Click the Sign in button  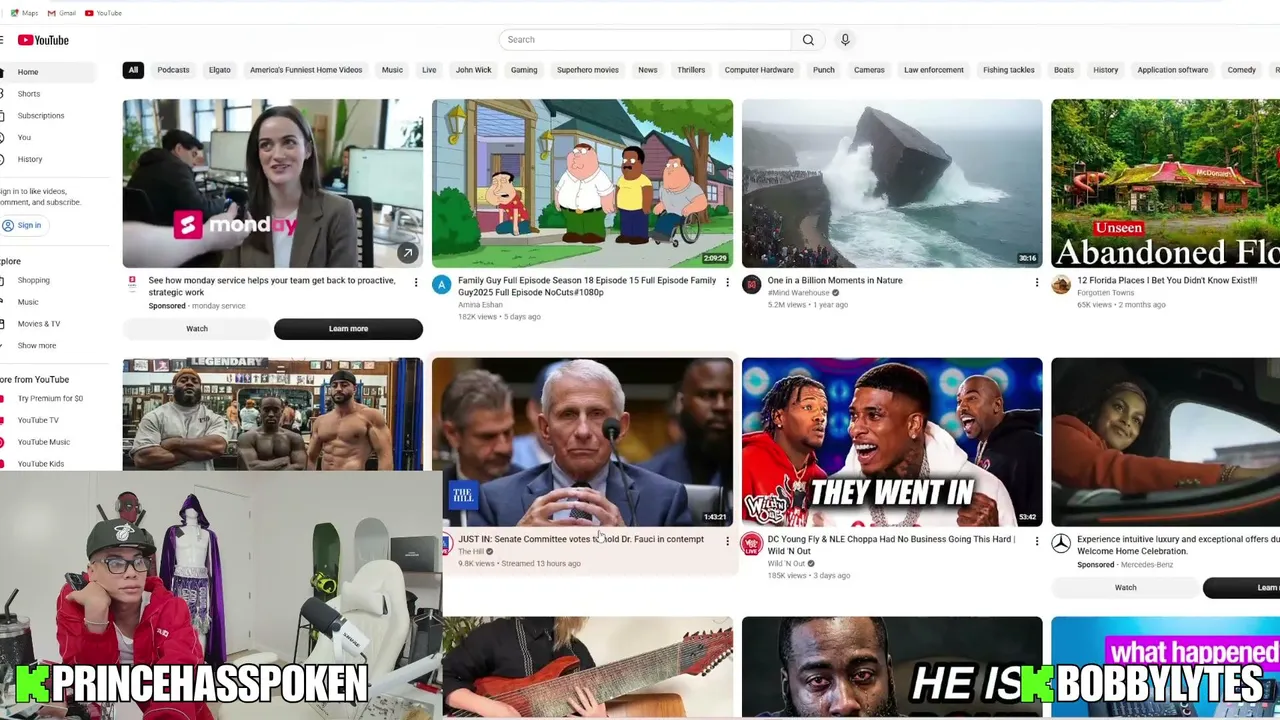pyautogui.click(x=22, y=225)
